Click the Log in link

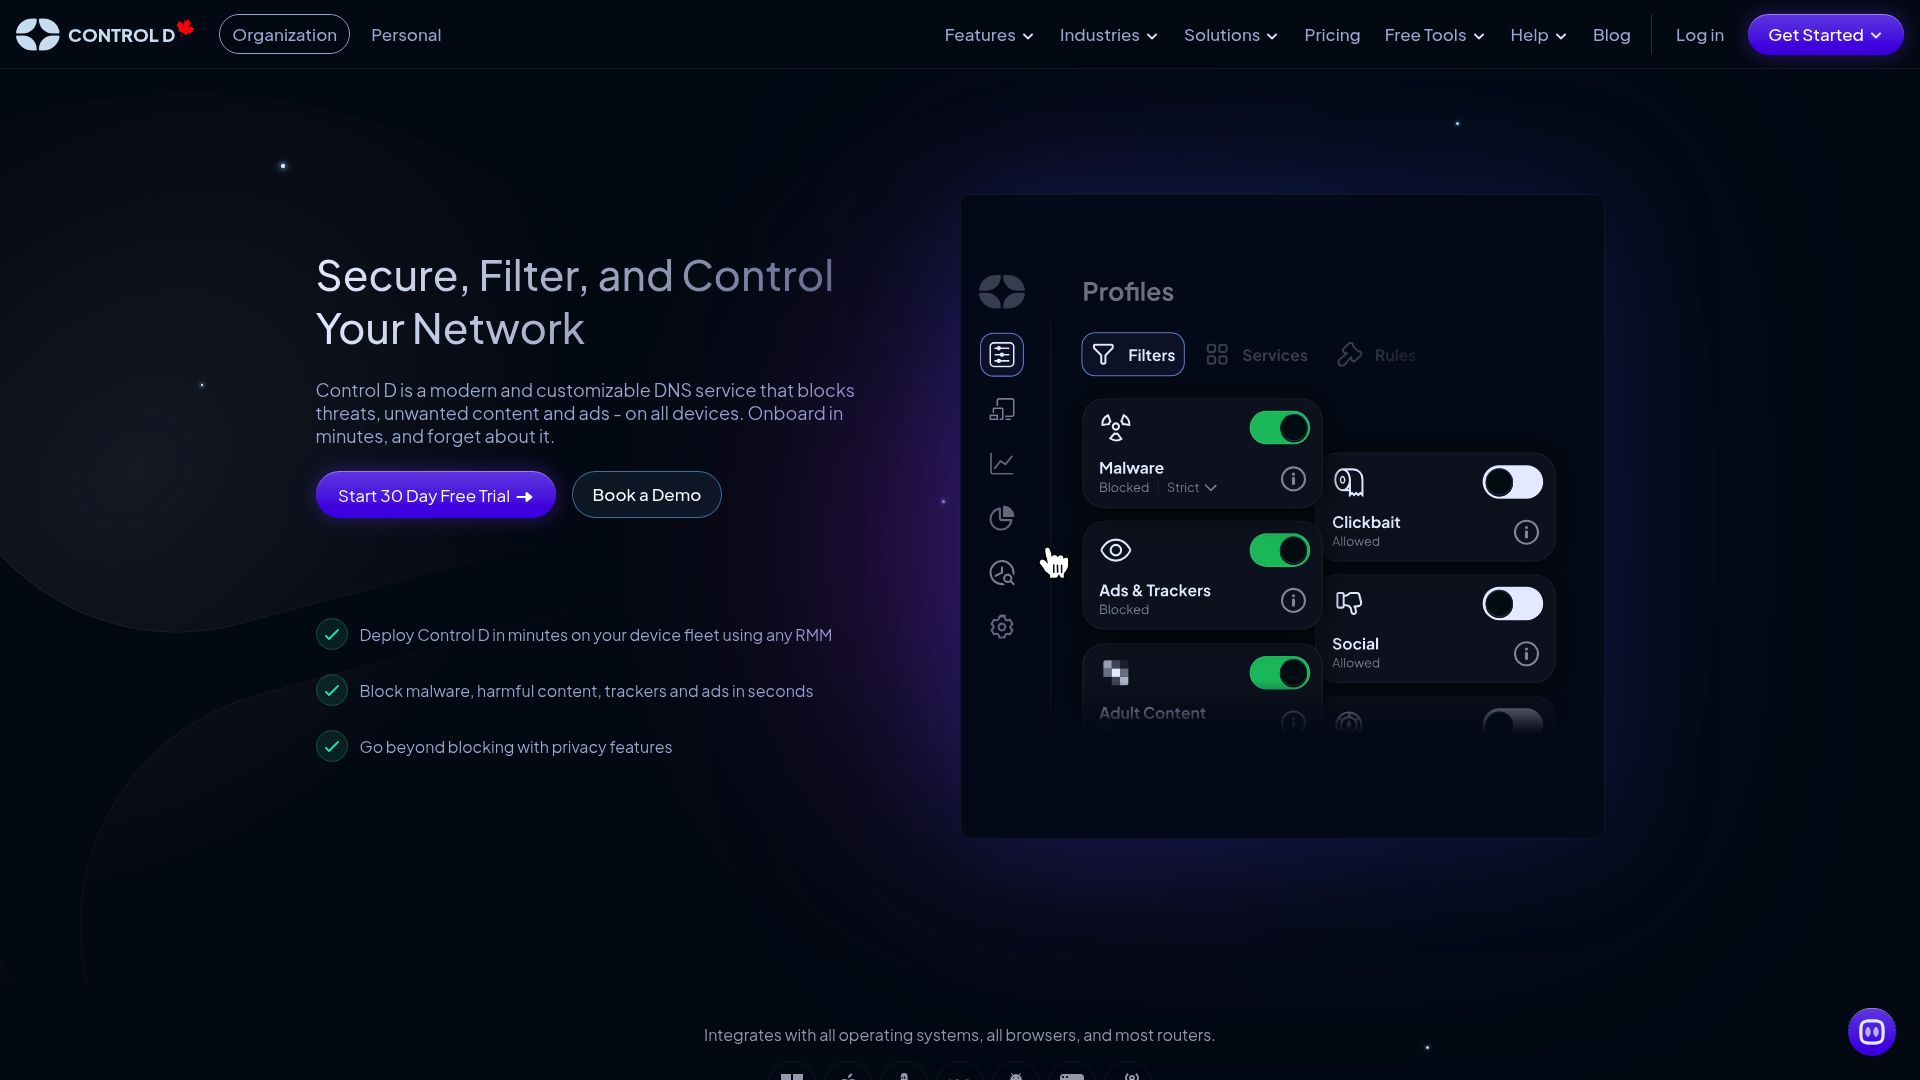1699,35
